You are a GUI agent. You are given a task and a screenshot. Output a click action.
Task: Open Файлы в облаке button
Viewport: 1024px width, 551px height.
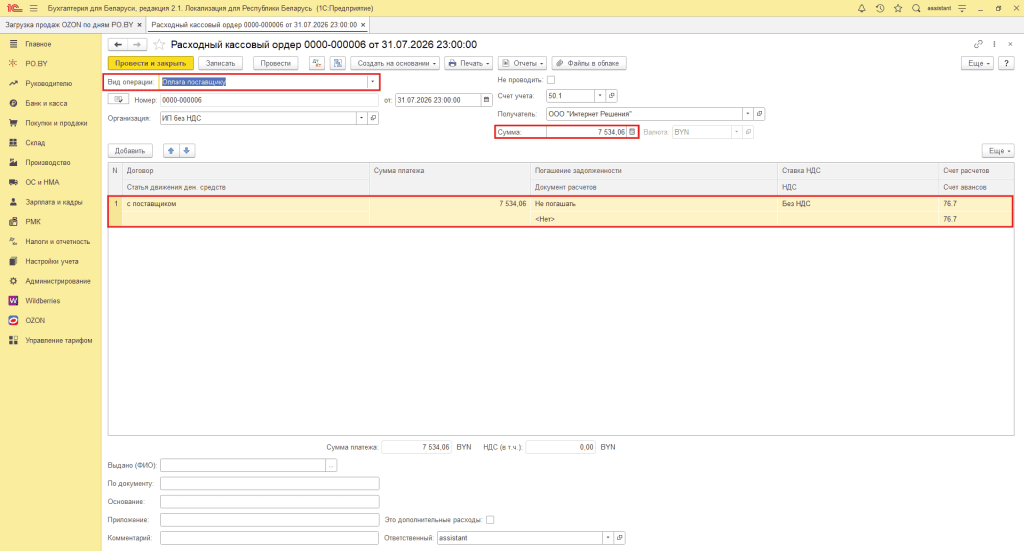[589, 63]
